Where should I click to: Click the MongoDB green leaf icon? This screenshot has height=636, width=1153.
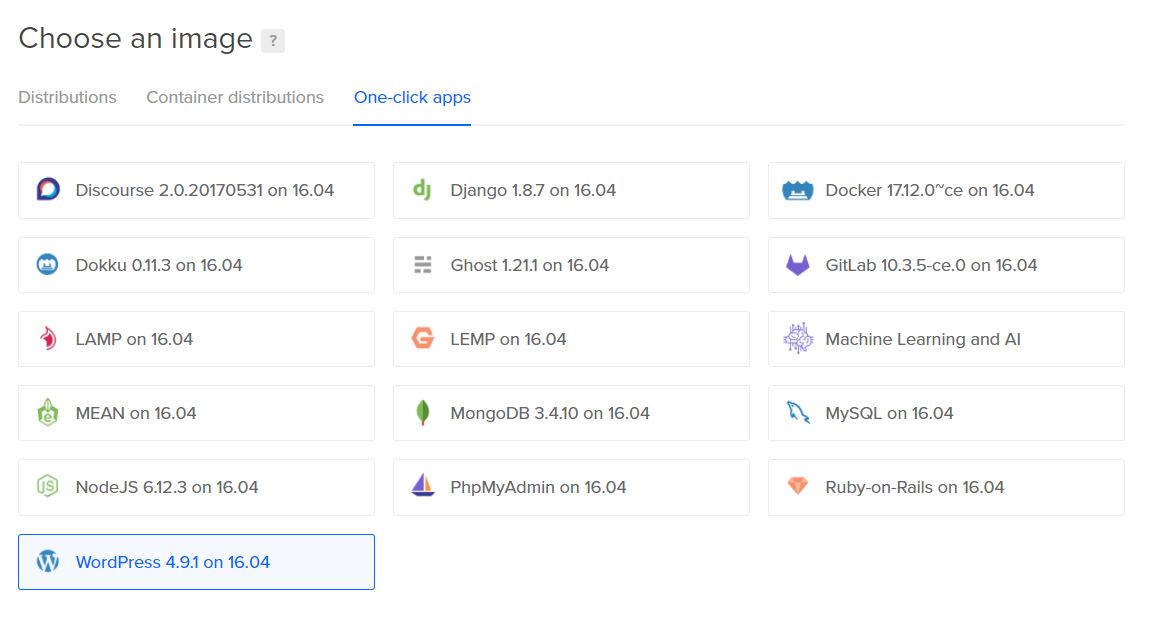point(423,412)
